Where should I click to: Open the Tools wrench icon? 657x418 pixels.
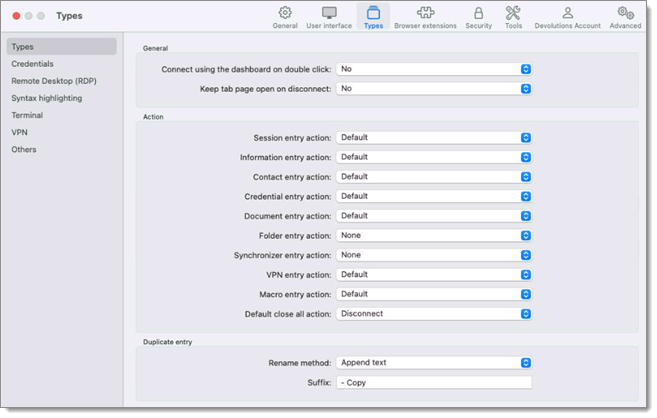513,13
